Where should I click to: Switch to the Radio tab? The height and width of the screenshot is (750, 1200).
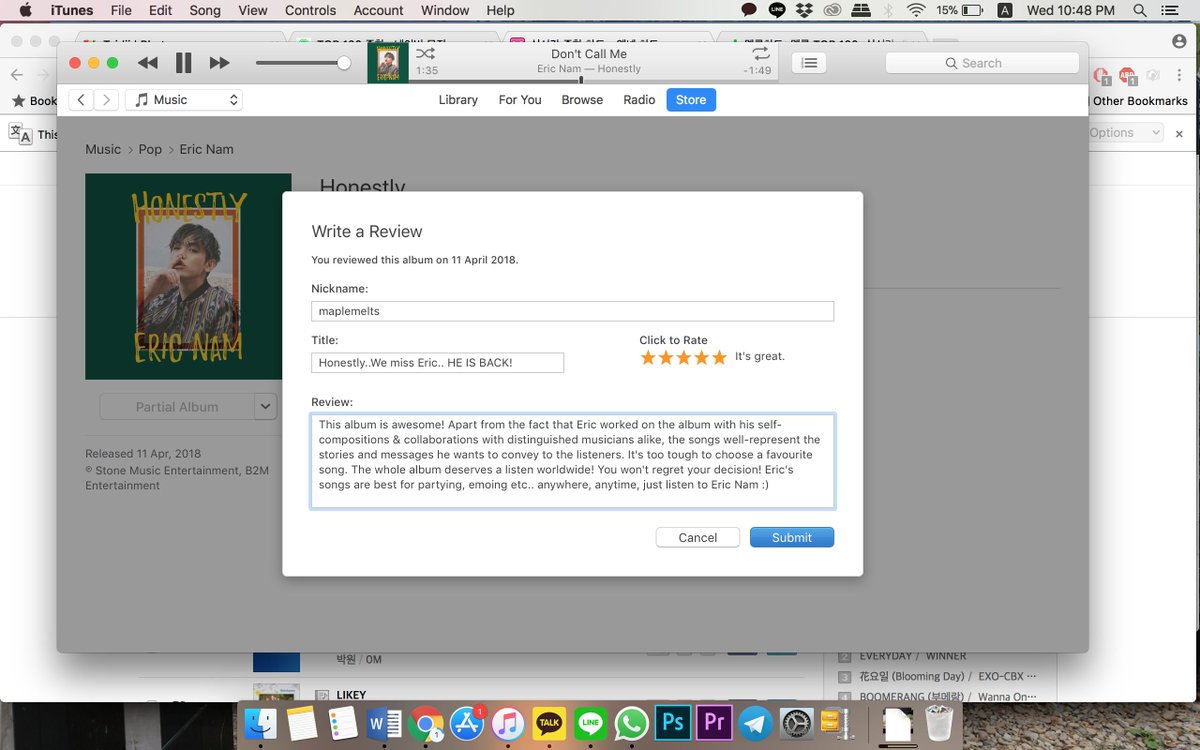[639, 100]
